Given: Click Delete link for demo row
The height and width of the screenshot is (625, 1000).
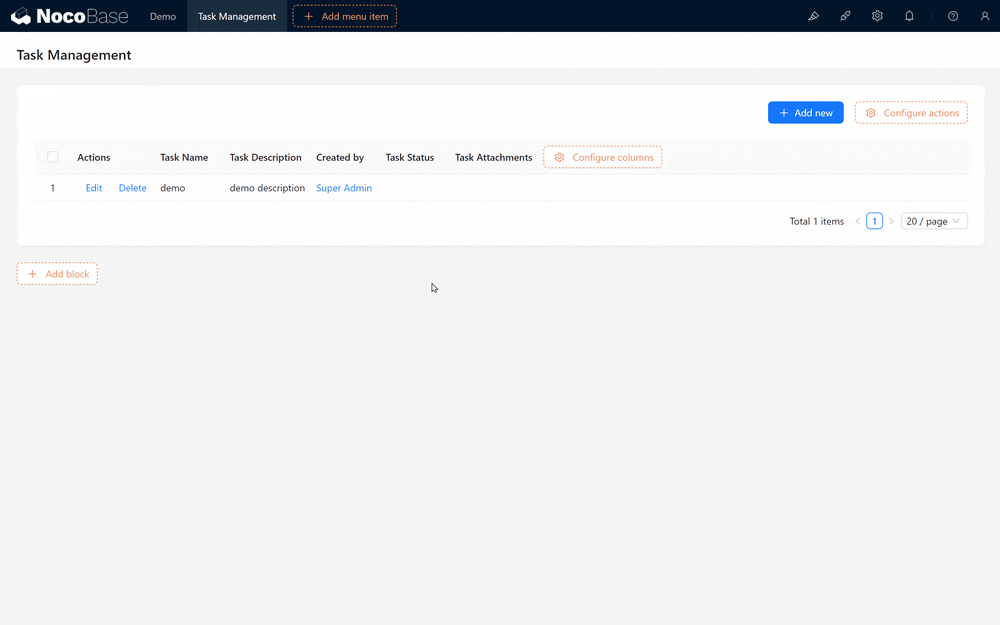Looking at the screenshot, I should 133,188.
